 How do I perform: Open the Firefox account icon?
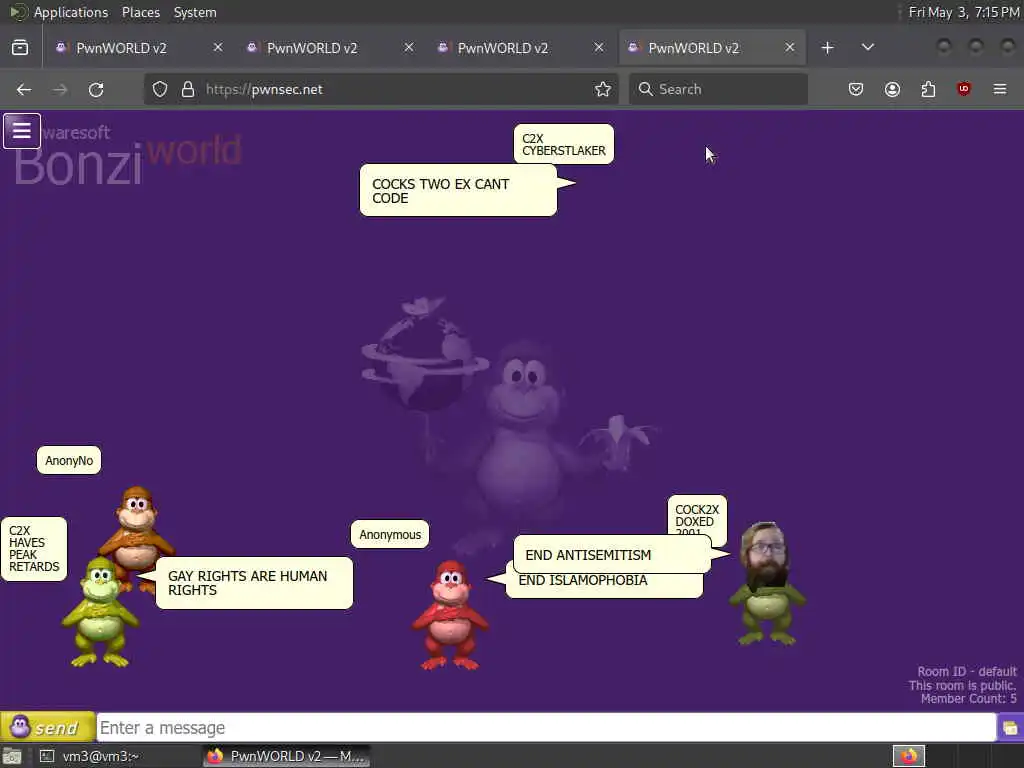[x=892, y=89]
